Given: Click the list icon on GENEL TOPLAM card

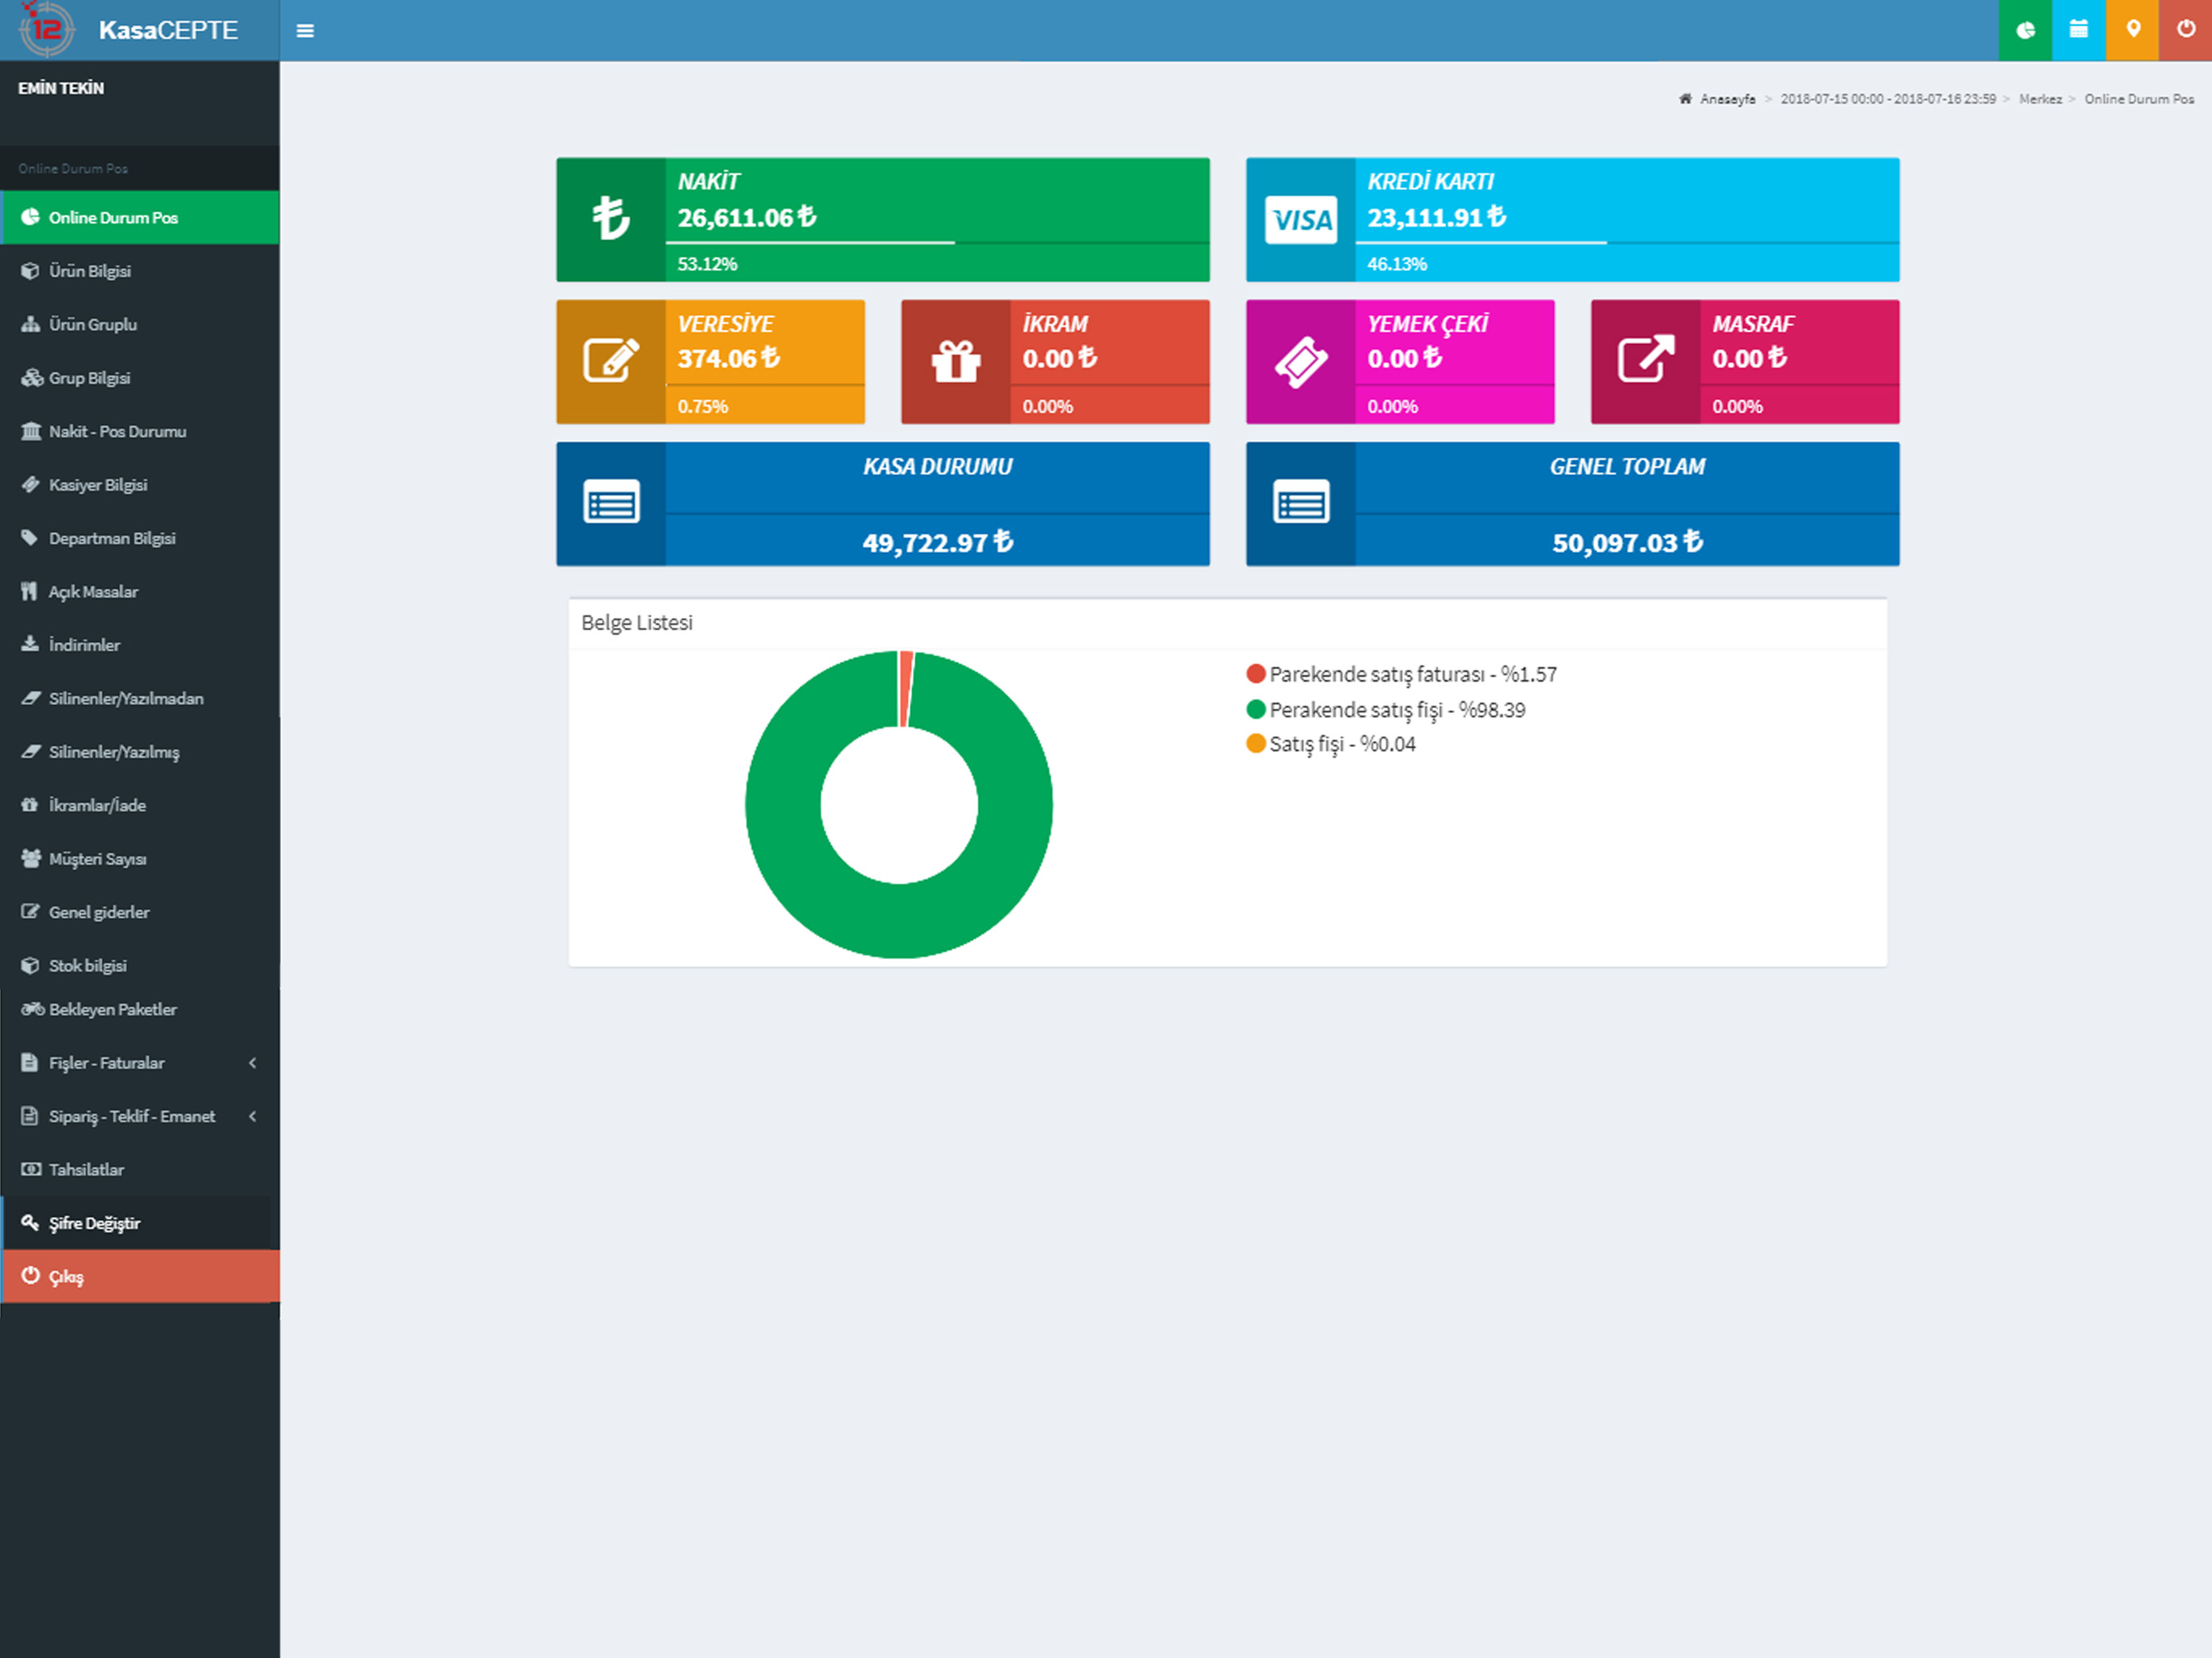Looking at the screenshot, I should 1301,502.
